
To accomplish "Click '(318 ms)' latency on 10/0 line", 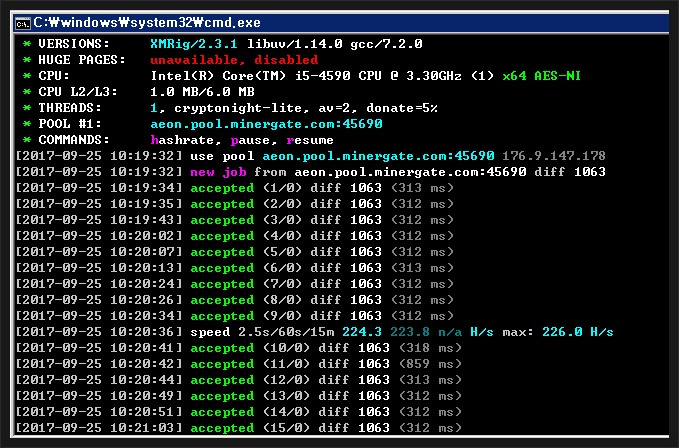I will [430, 348].
